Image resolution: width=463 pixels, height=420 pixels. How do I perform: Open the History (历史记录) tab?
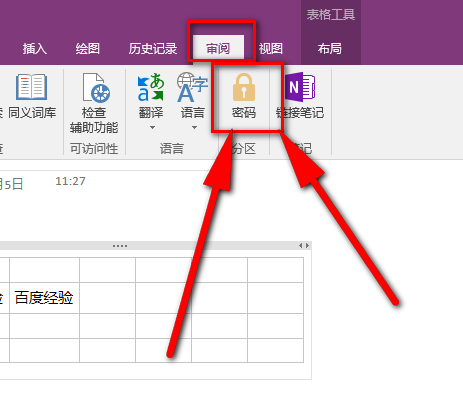[x=153, y=49]
